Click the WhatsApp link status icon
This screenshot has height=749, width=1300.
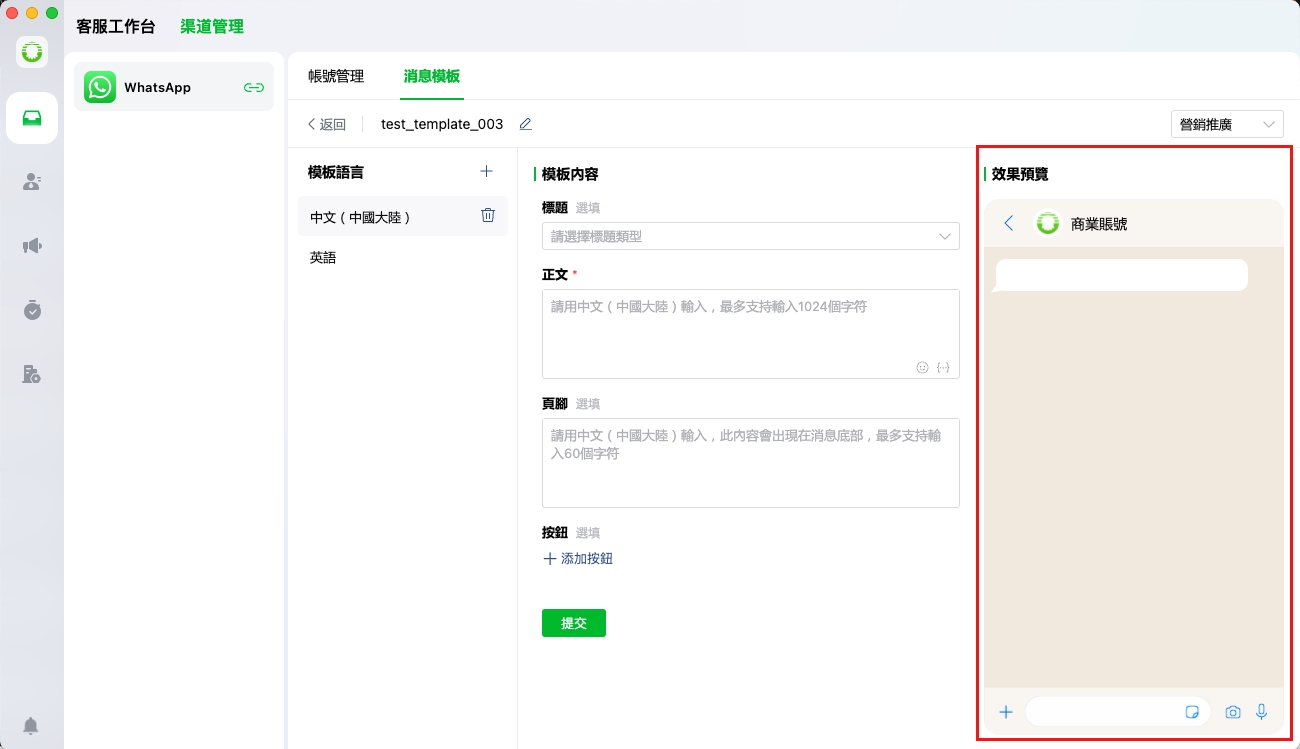pos(254,88)
